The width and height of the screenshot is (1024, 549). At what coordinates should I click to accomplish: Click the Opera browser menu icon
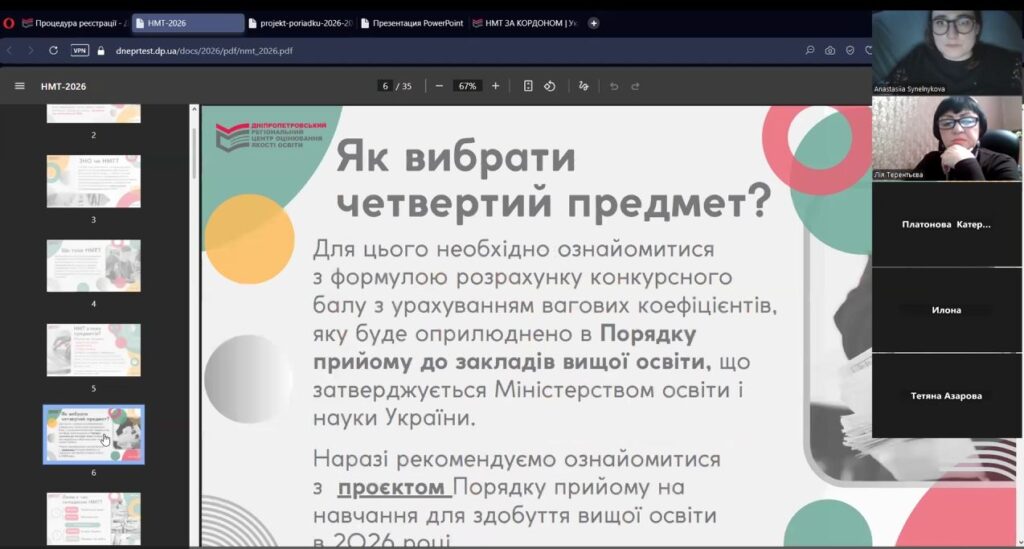9,23
